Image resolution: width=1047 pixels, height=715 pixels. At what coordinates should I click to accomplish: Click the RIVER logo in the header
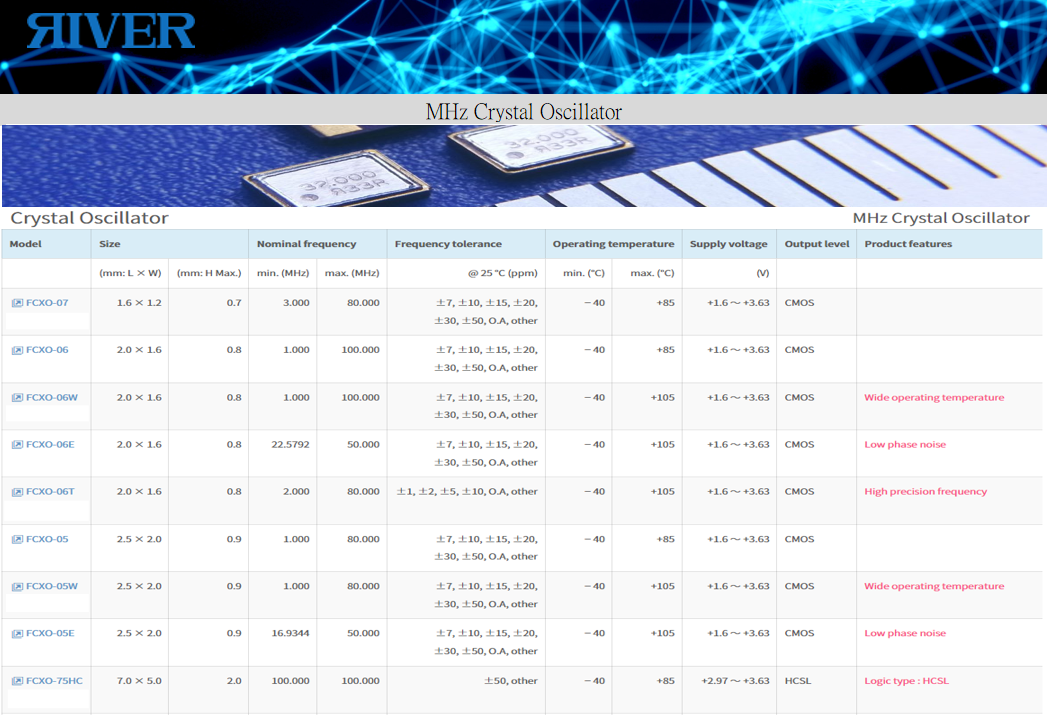111,31
